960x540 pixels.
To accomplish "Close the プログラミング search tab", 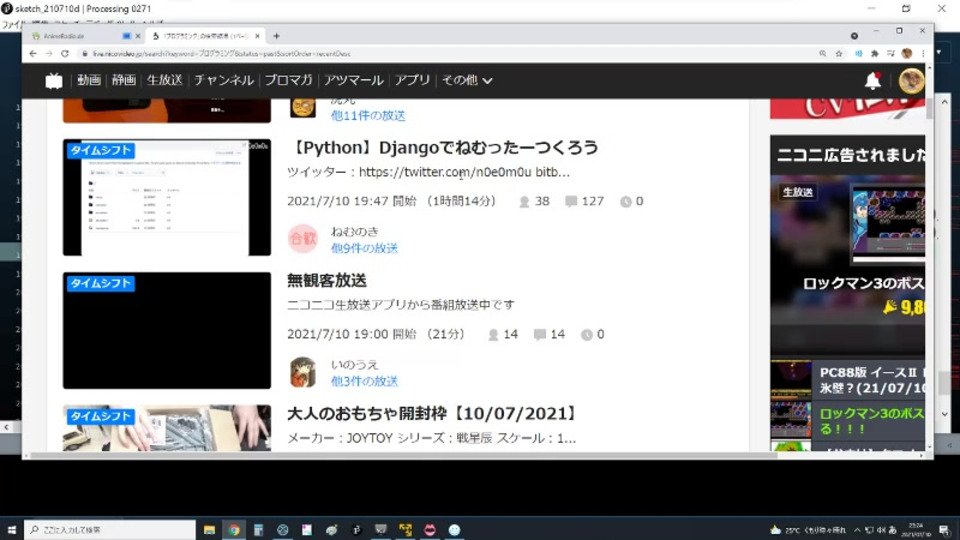I will [x=257, y=36].
